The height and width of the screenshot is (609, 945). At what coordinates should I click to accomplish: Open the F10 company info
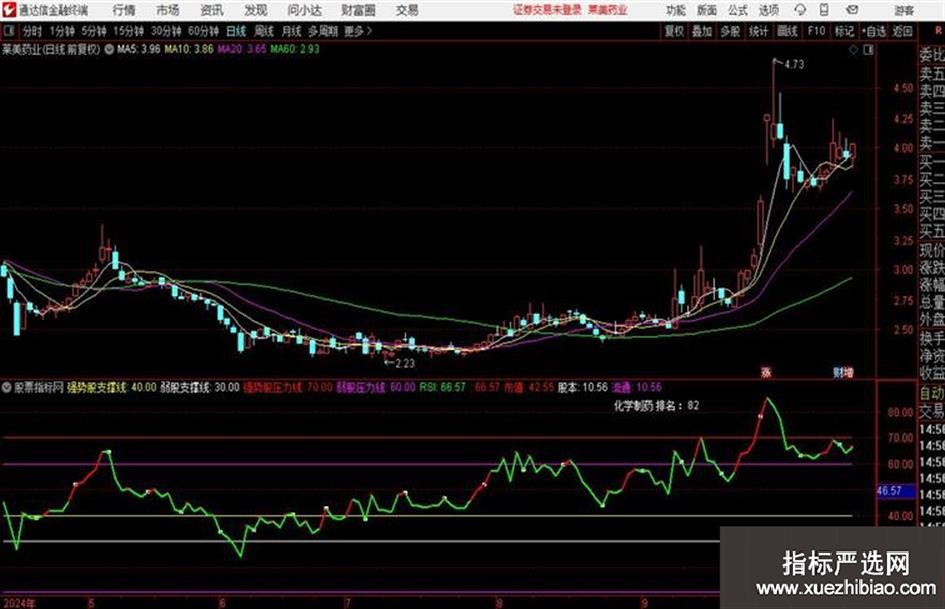pos(816,31)
